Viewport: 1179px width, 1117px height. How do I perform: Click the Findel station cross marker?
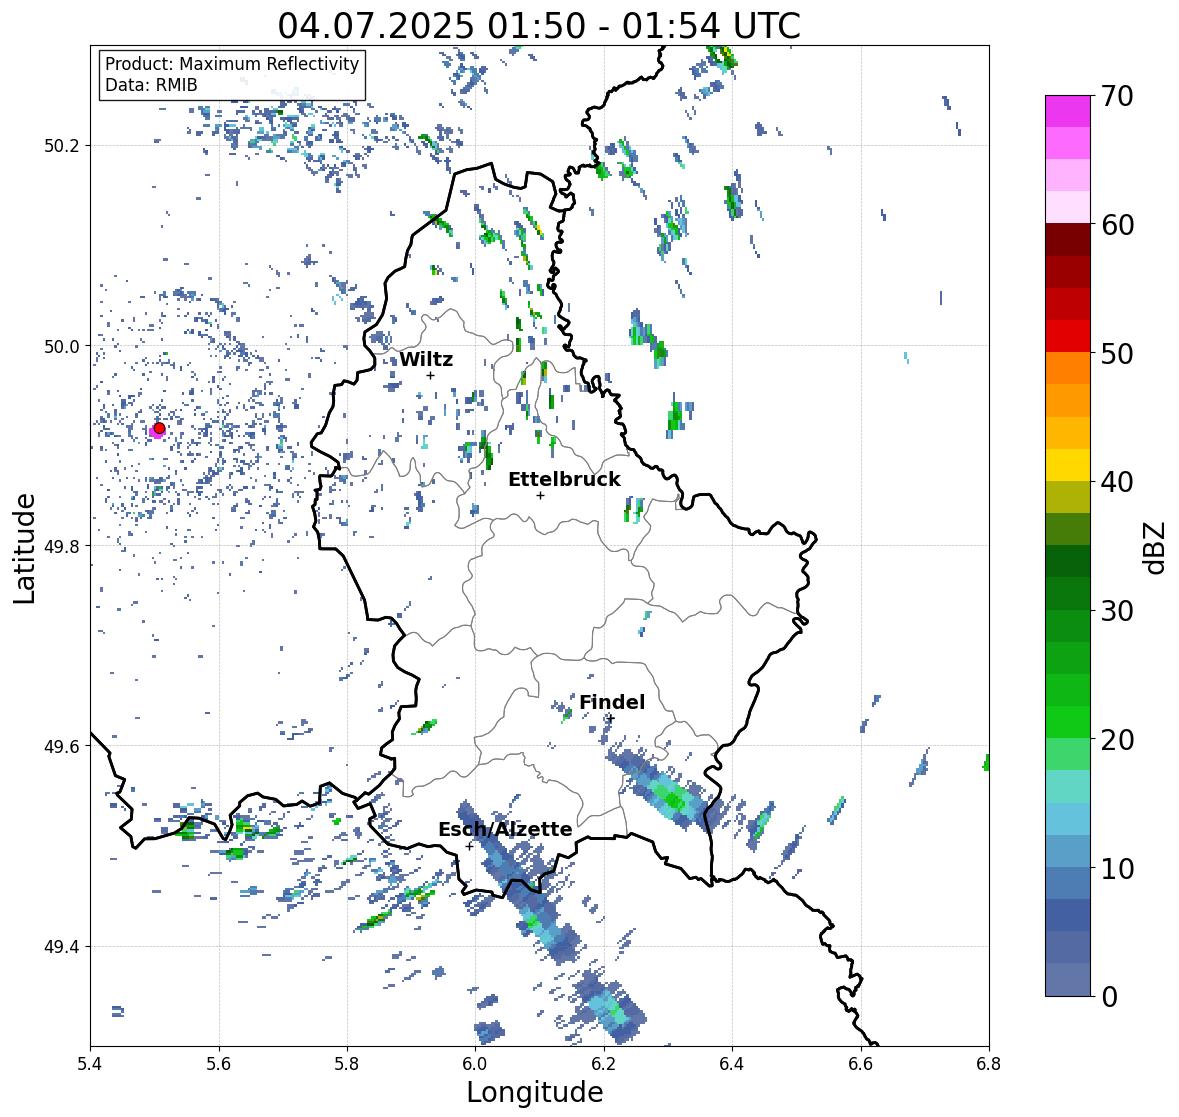pyautogui.click(x=611, y=719)
